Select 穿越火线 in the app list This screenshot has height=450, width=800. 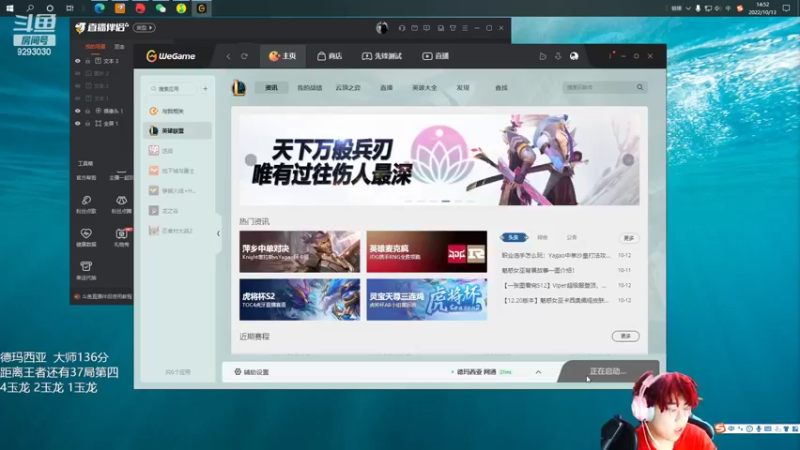177,190
